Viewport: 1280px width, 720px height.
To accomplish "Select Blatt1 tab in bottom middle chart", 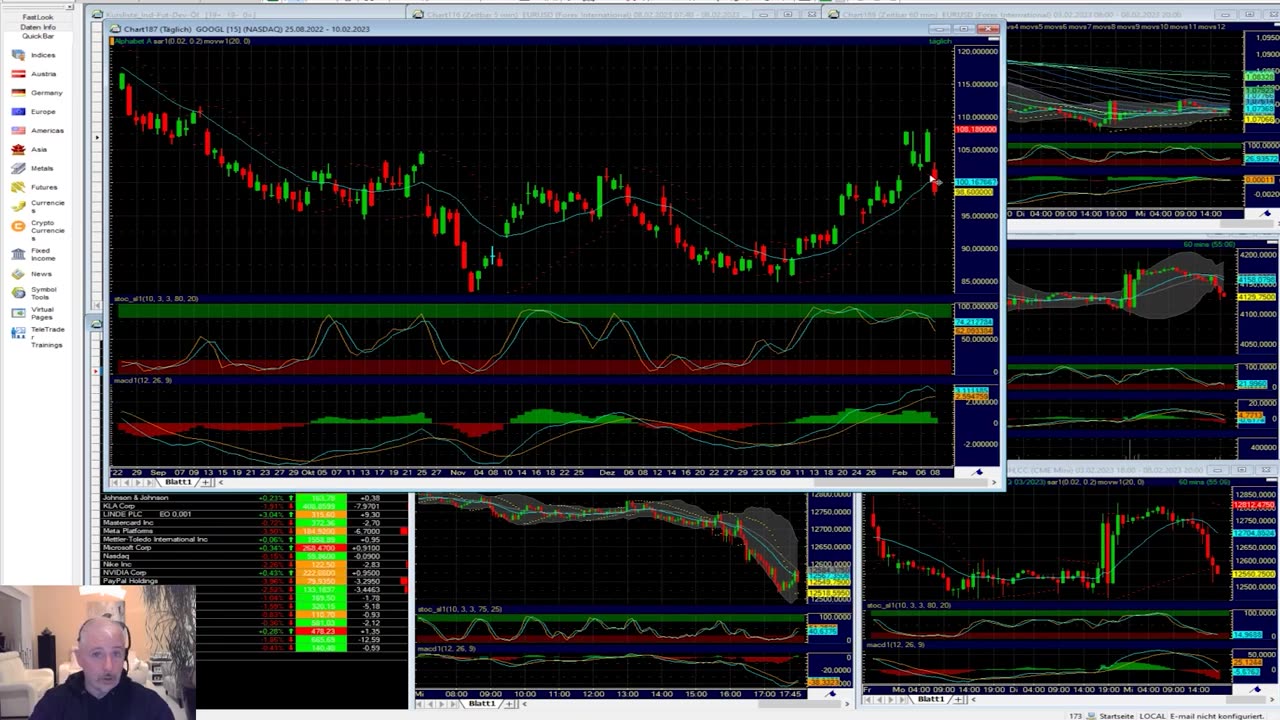I will point(482,703).
